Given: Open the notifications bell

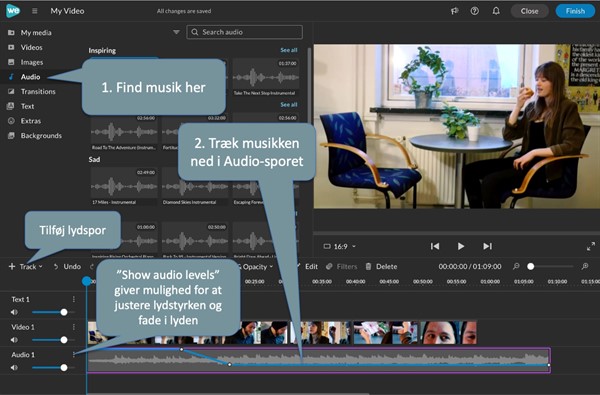Looking at the screenshot, I should 496,11.
